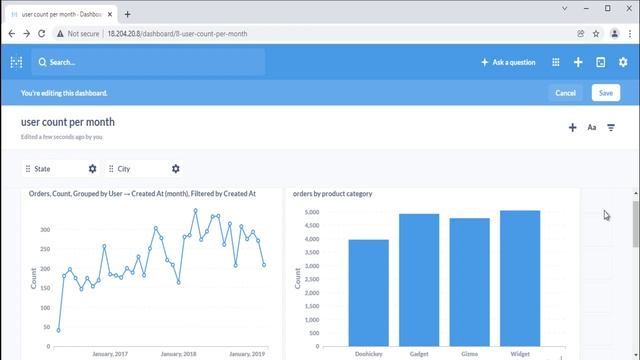Viewport: 640px width, 360px height.
Task: Click the Doohickey bar in the chart
Action: pos(369,293)
